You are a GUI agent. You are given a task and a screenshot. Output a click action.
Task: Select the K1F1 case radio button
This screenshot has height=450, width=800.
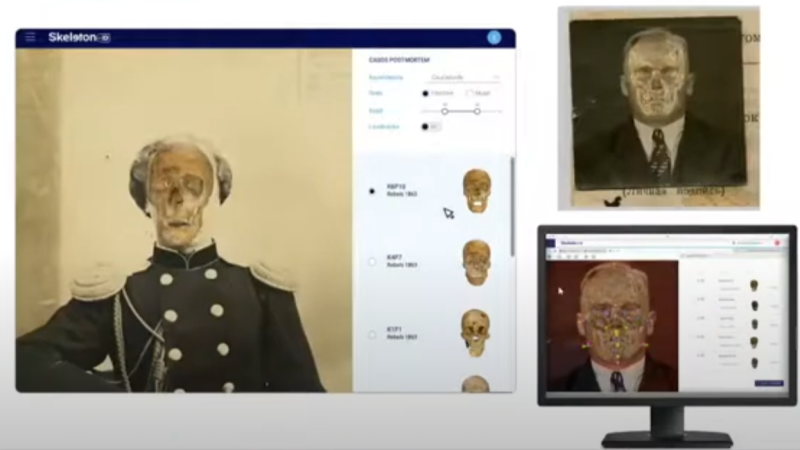pos(372,335)
